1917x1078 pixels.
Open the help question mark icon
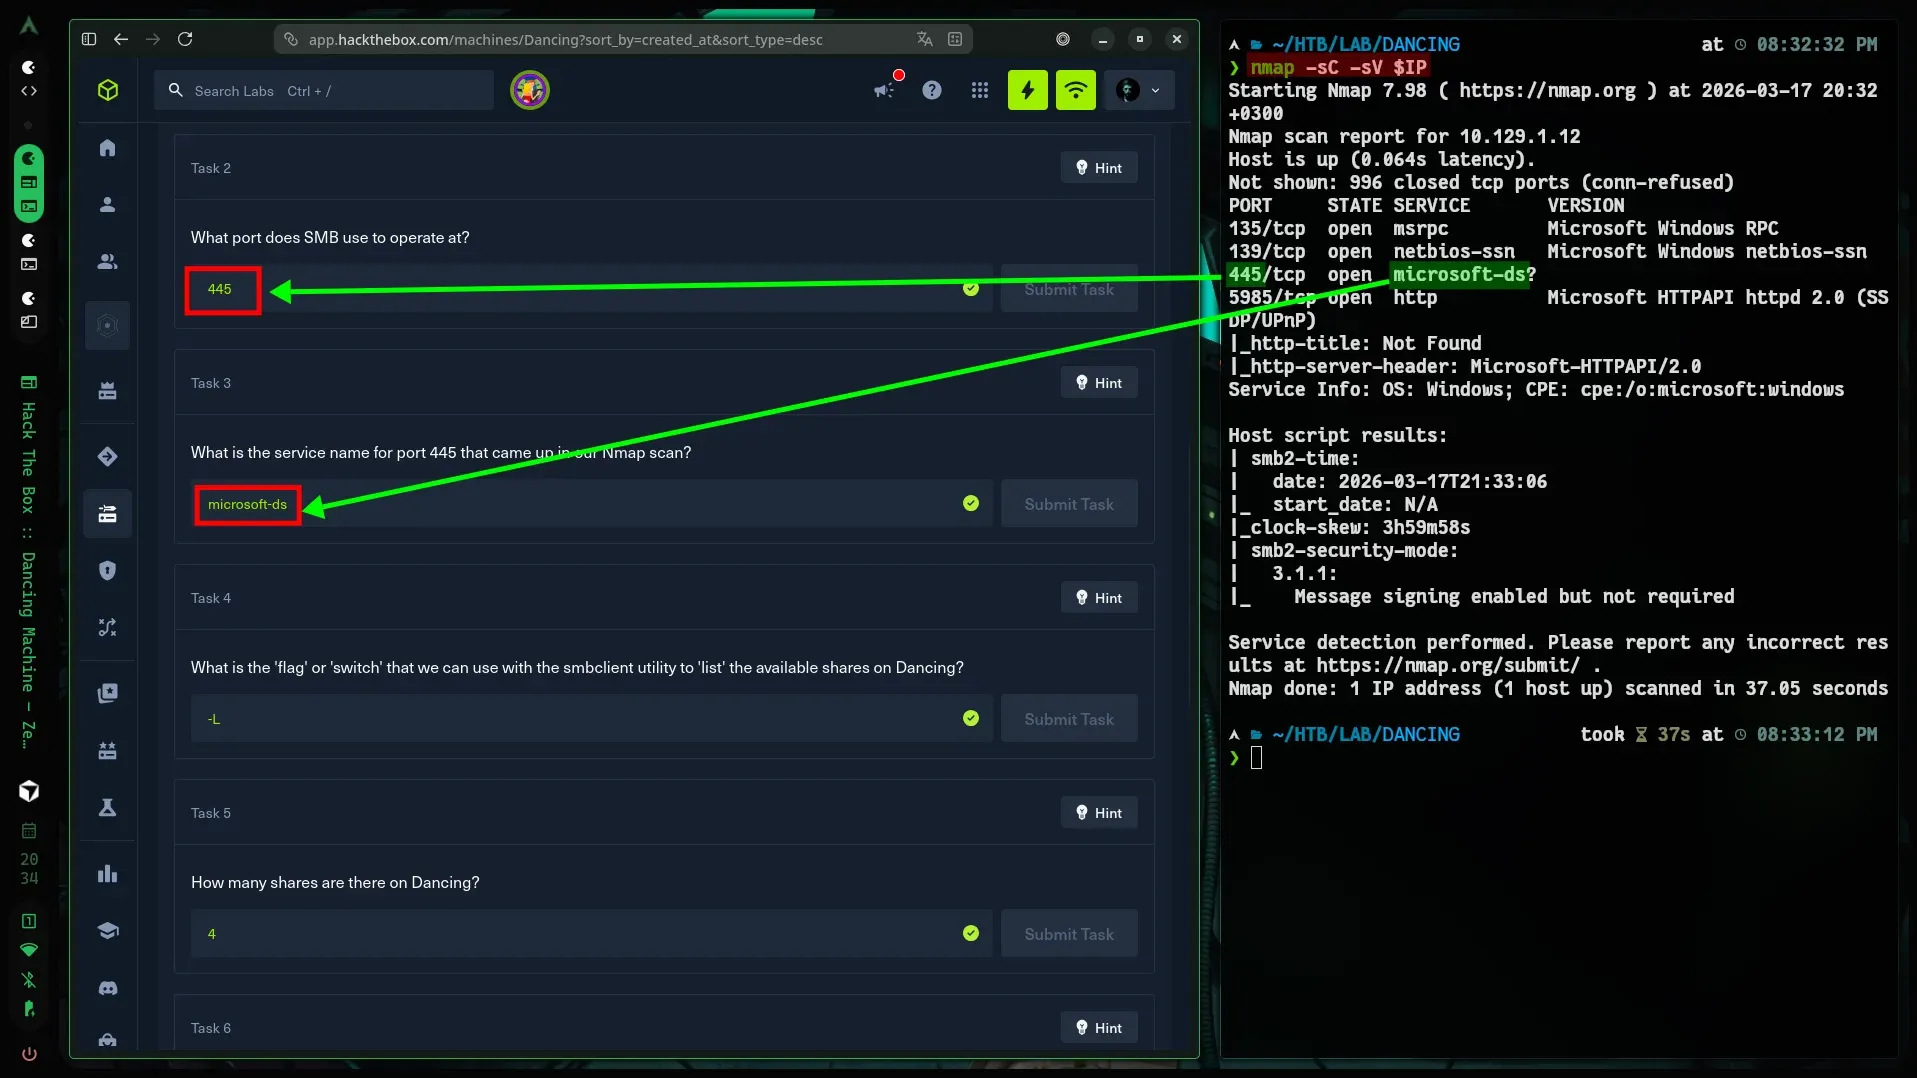tap(932, 90)
